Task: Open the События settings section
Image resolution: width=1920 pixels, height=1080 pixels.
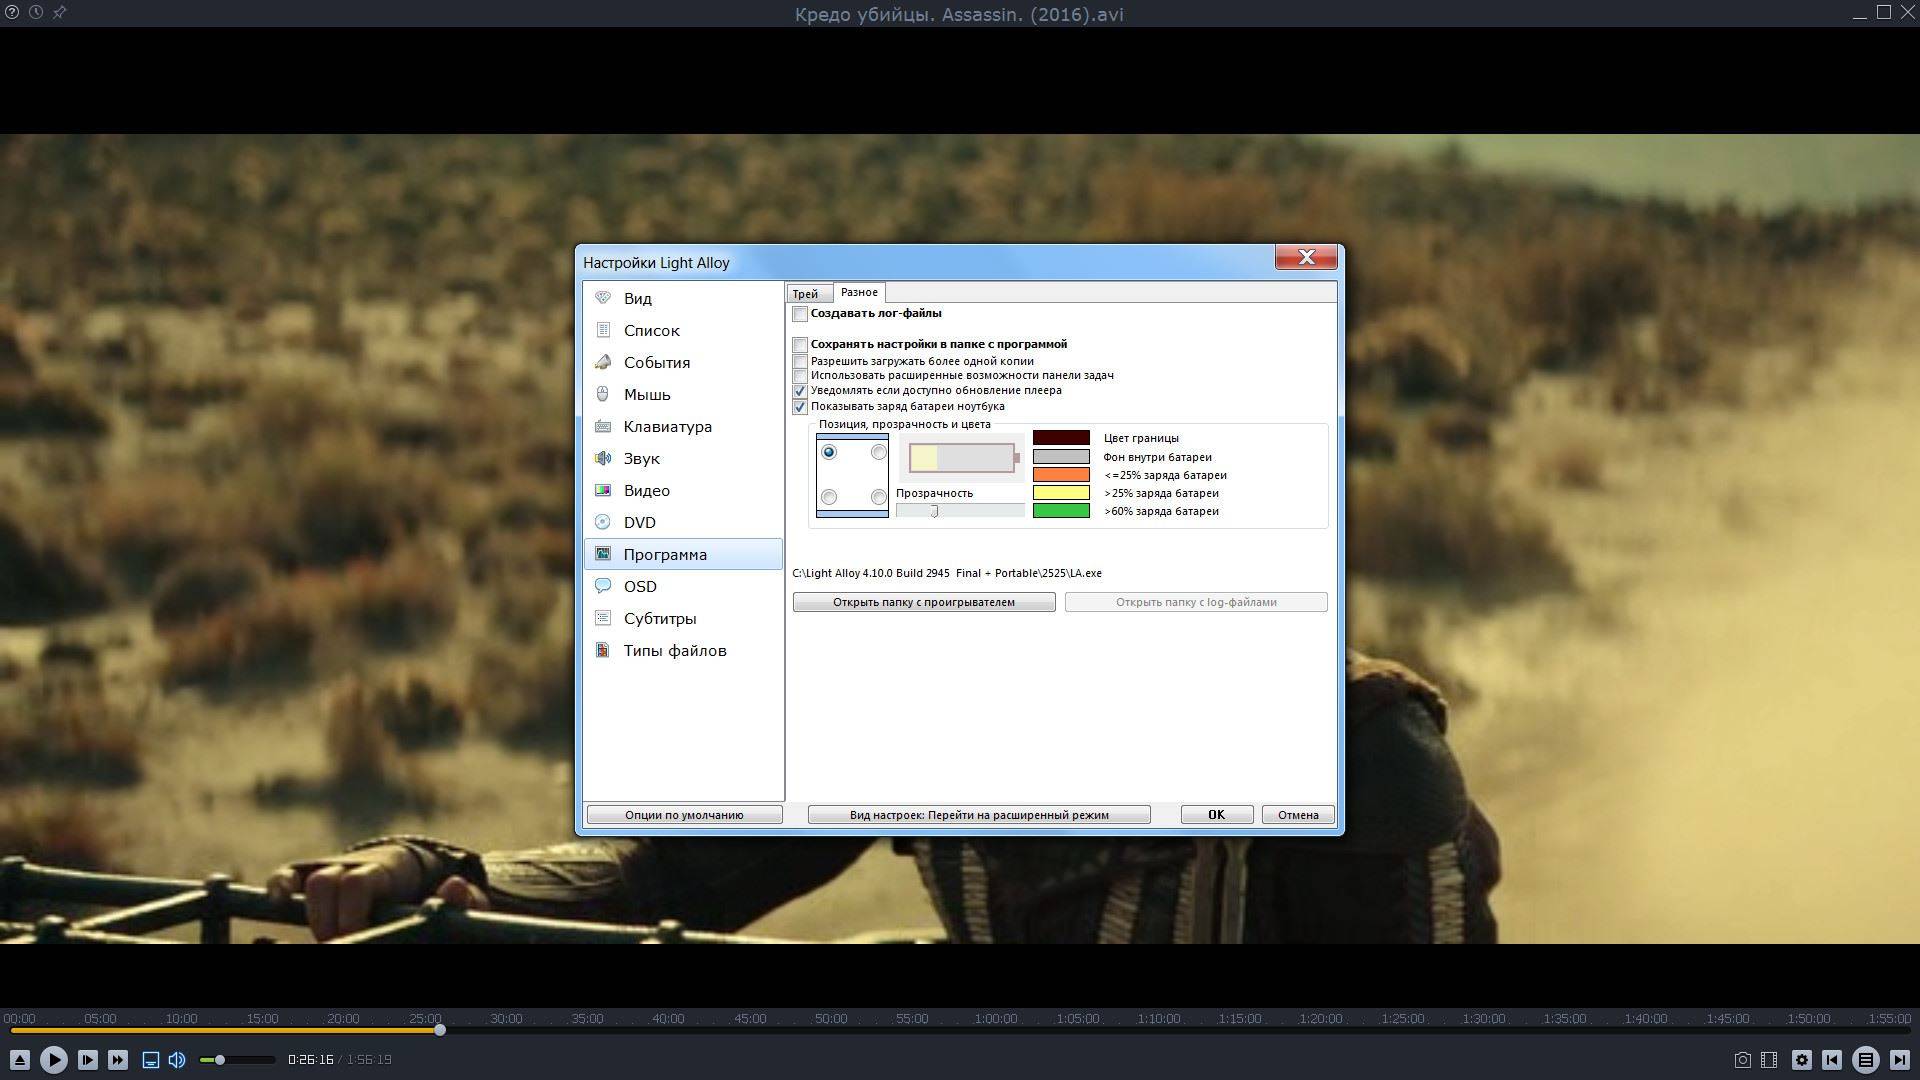Action: [x=684, y=362]
